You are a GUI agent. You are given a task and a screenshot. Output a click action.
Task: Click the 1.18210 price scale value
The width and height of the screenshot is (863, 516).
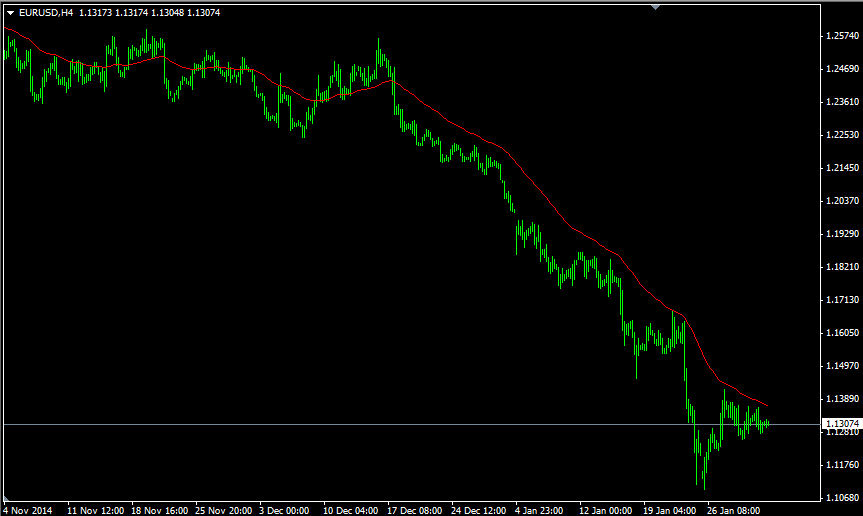pyautogui.click(x=842, y=267)
